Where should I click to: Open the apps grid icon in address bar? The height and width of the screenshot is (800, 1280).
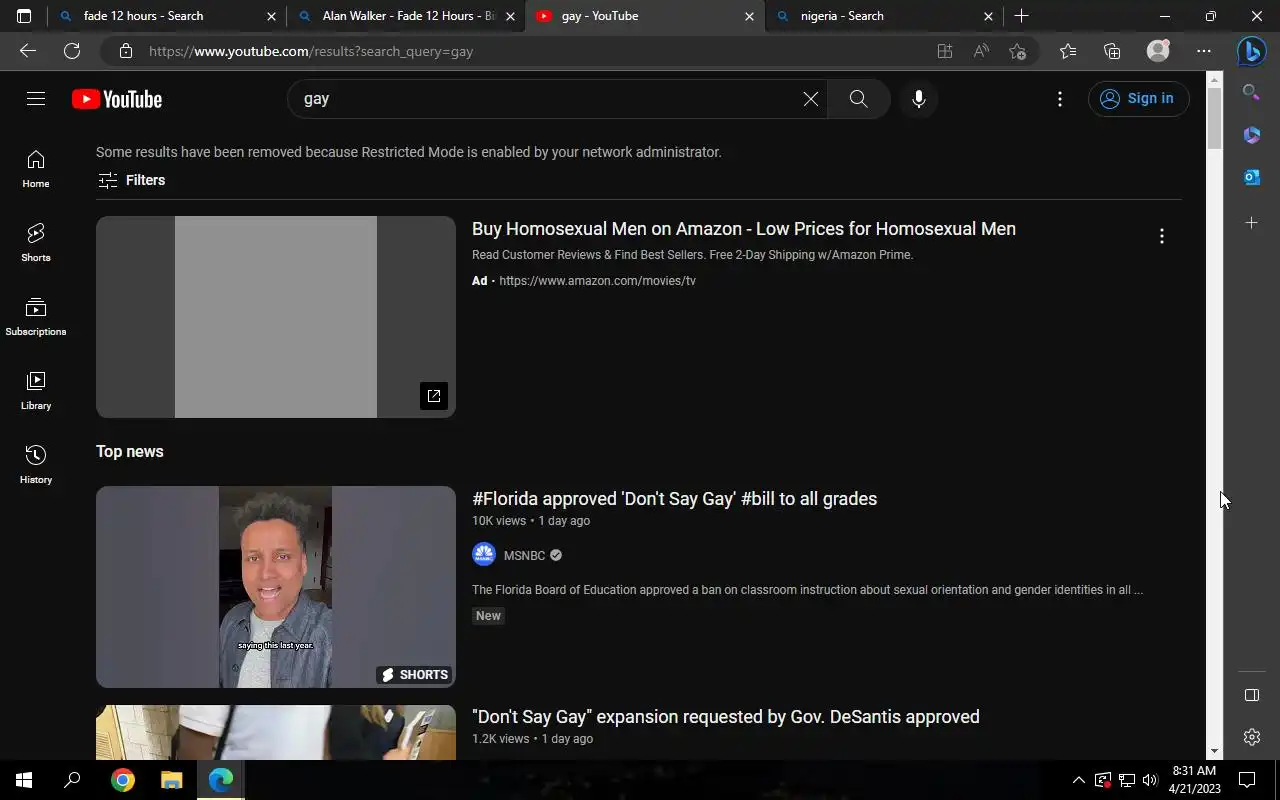point(944,51)
